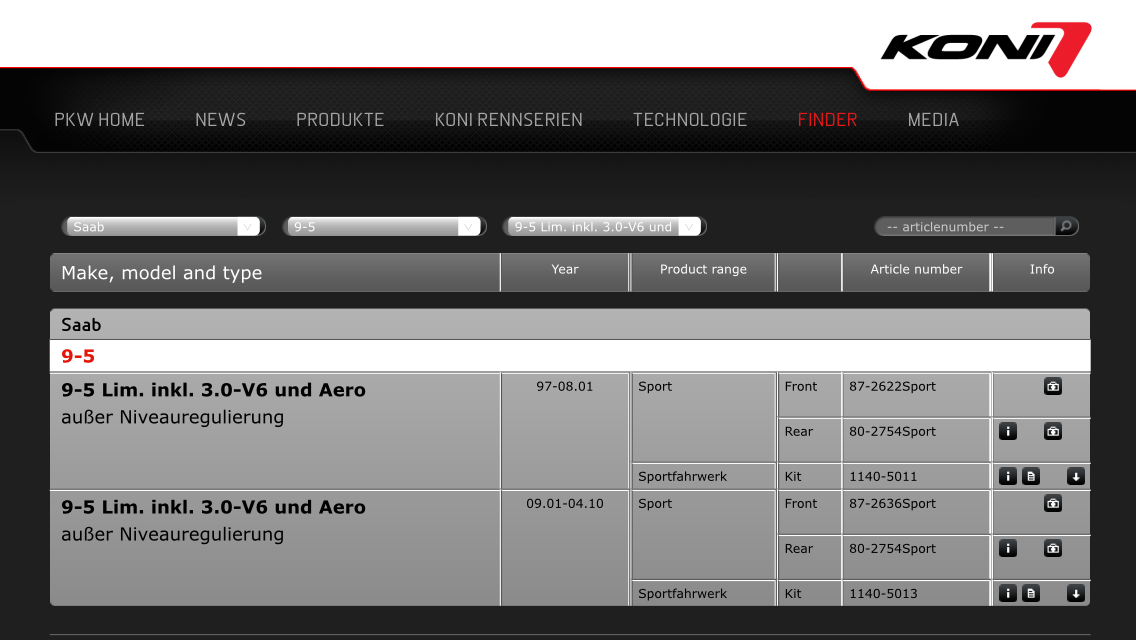Click the article number search magnifier
1136x640 pixels.
click(x=1066, y=226)
